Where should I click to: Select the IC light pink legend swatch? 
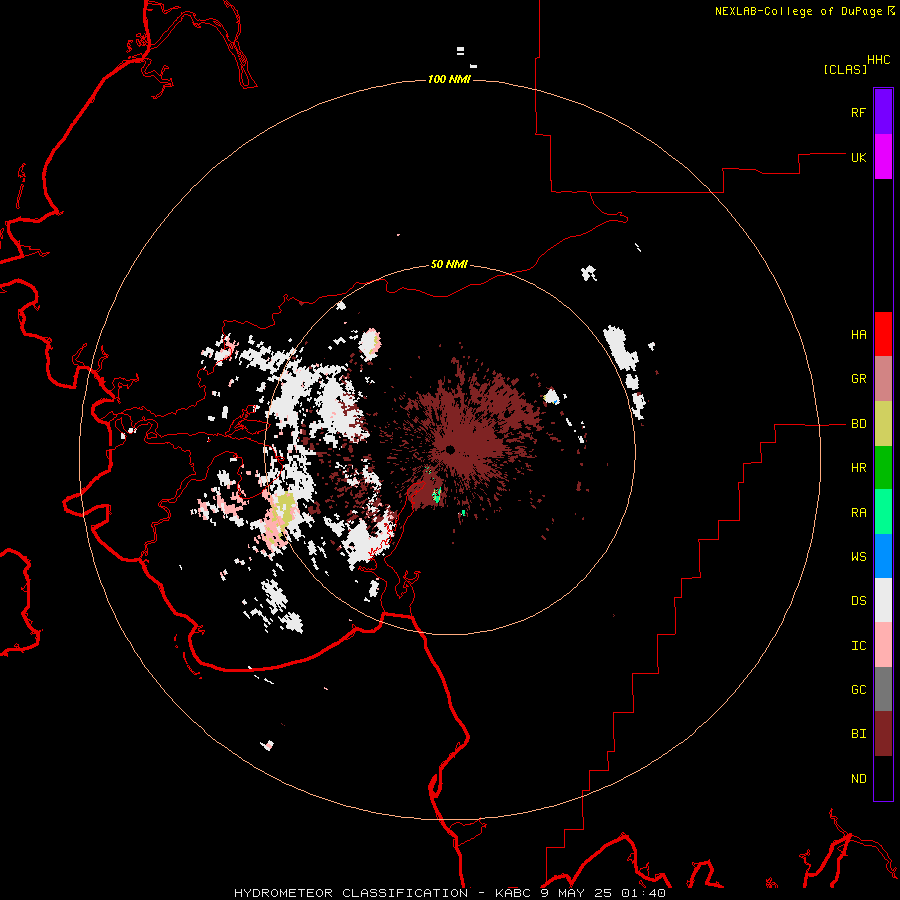tap(883, 645)
